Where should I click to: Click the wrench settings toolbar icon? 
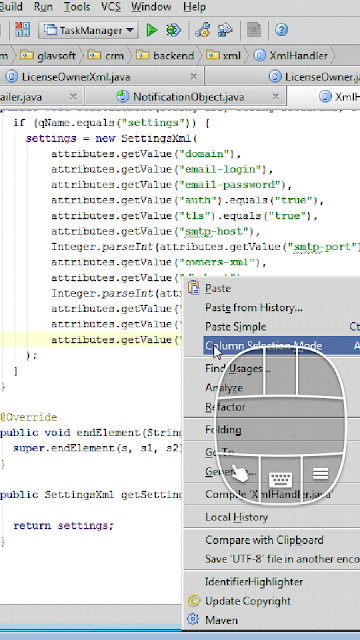click(x=202, y=30)
